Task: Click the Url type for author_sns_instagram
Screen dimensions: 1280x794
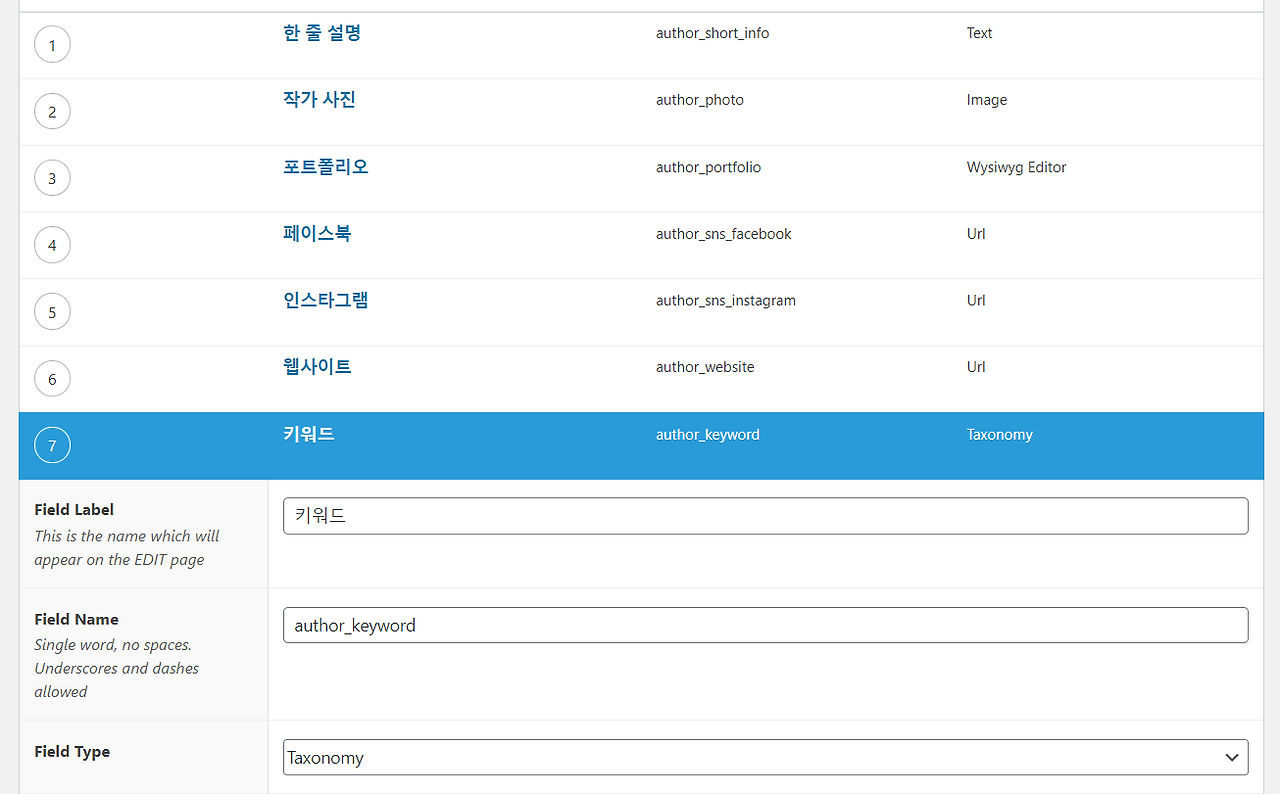Action: pyautogui.click(x=976, y=300)
